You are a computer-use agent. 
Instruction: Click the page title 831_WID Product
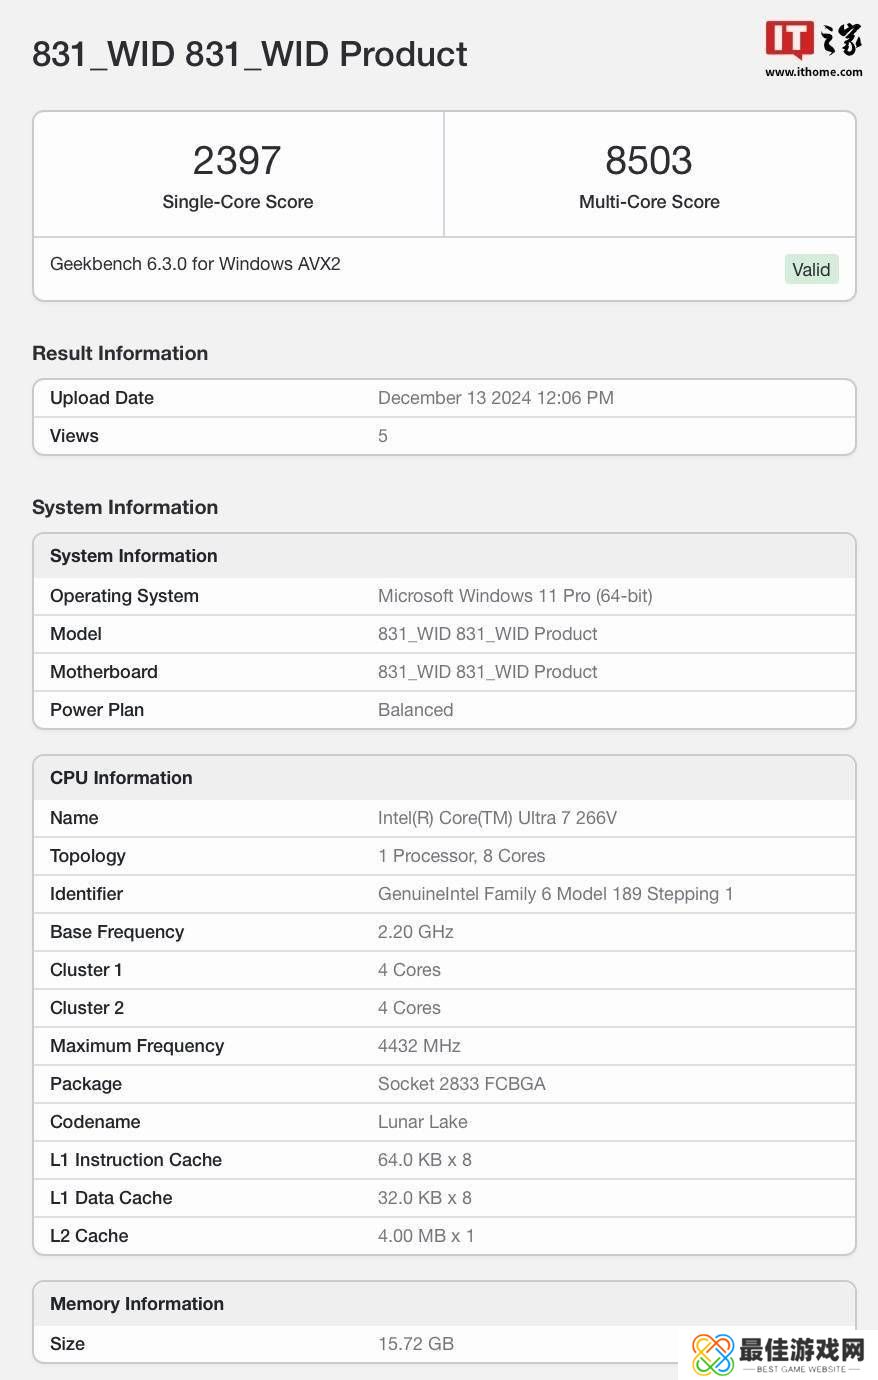(x=249, y=54)
